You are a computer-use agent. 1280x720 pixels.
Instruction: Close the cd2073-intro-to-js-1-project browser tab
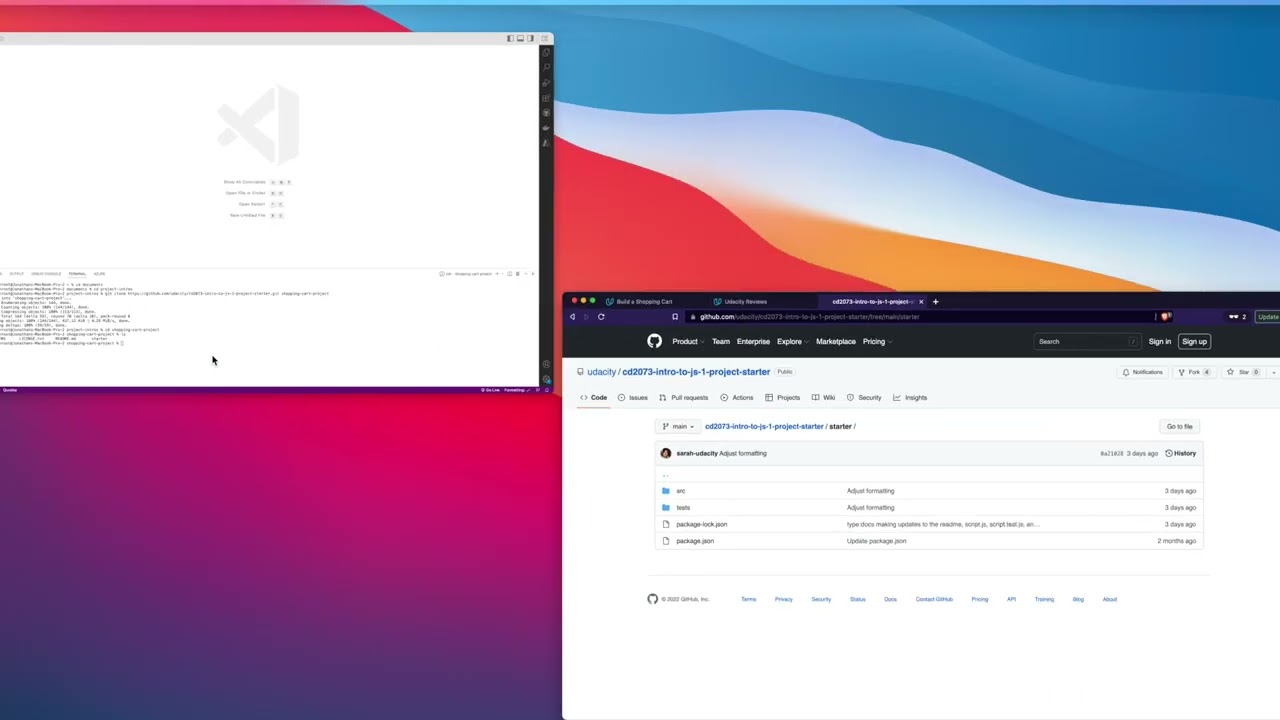tap(921, 301)
